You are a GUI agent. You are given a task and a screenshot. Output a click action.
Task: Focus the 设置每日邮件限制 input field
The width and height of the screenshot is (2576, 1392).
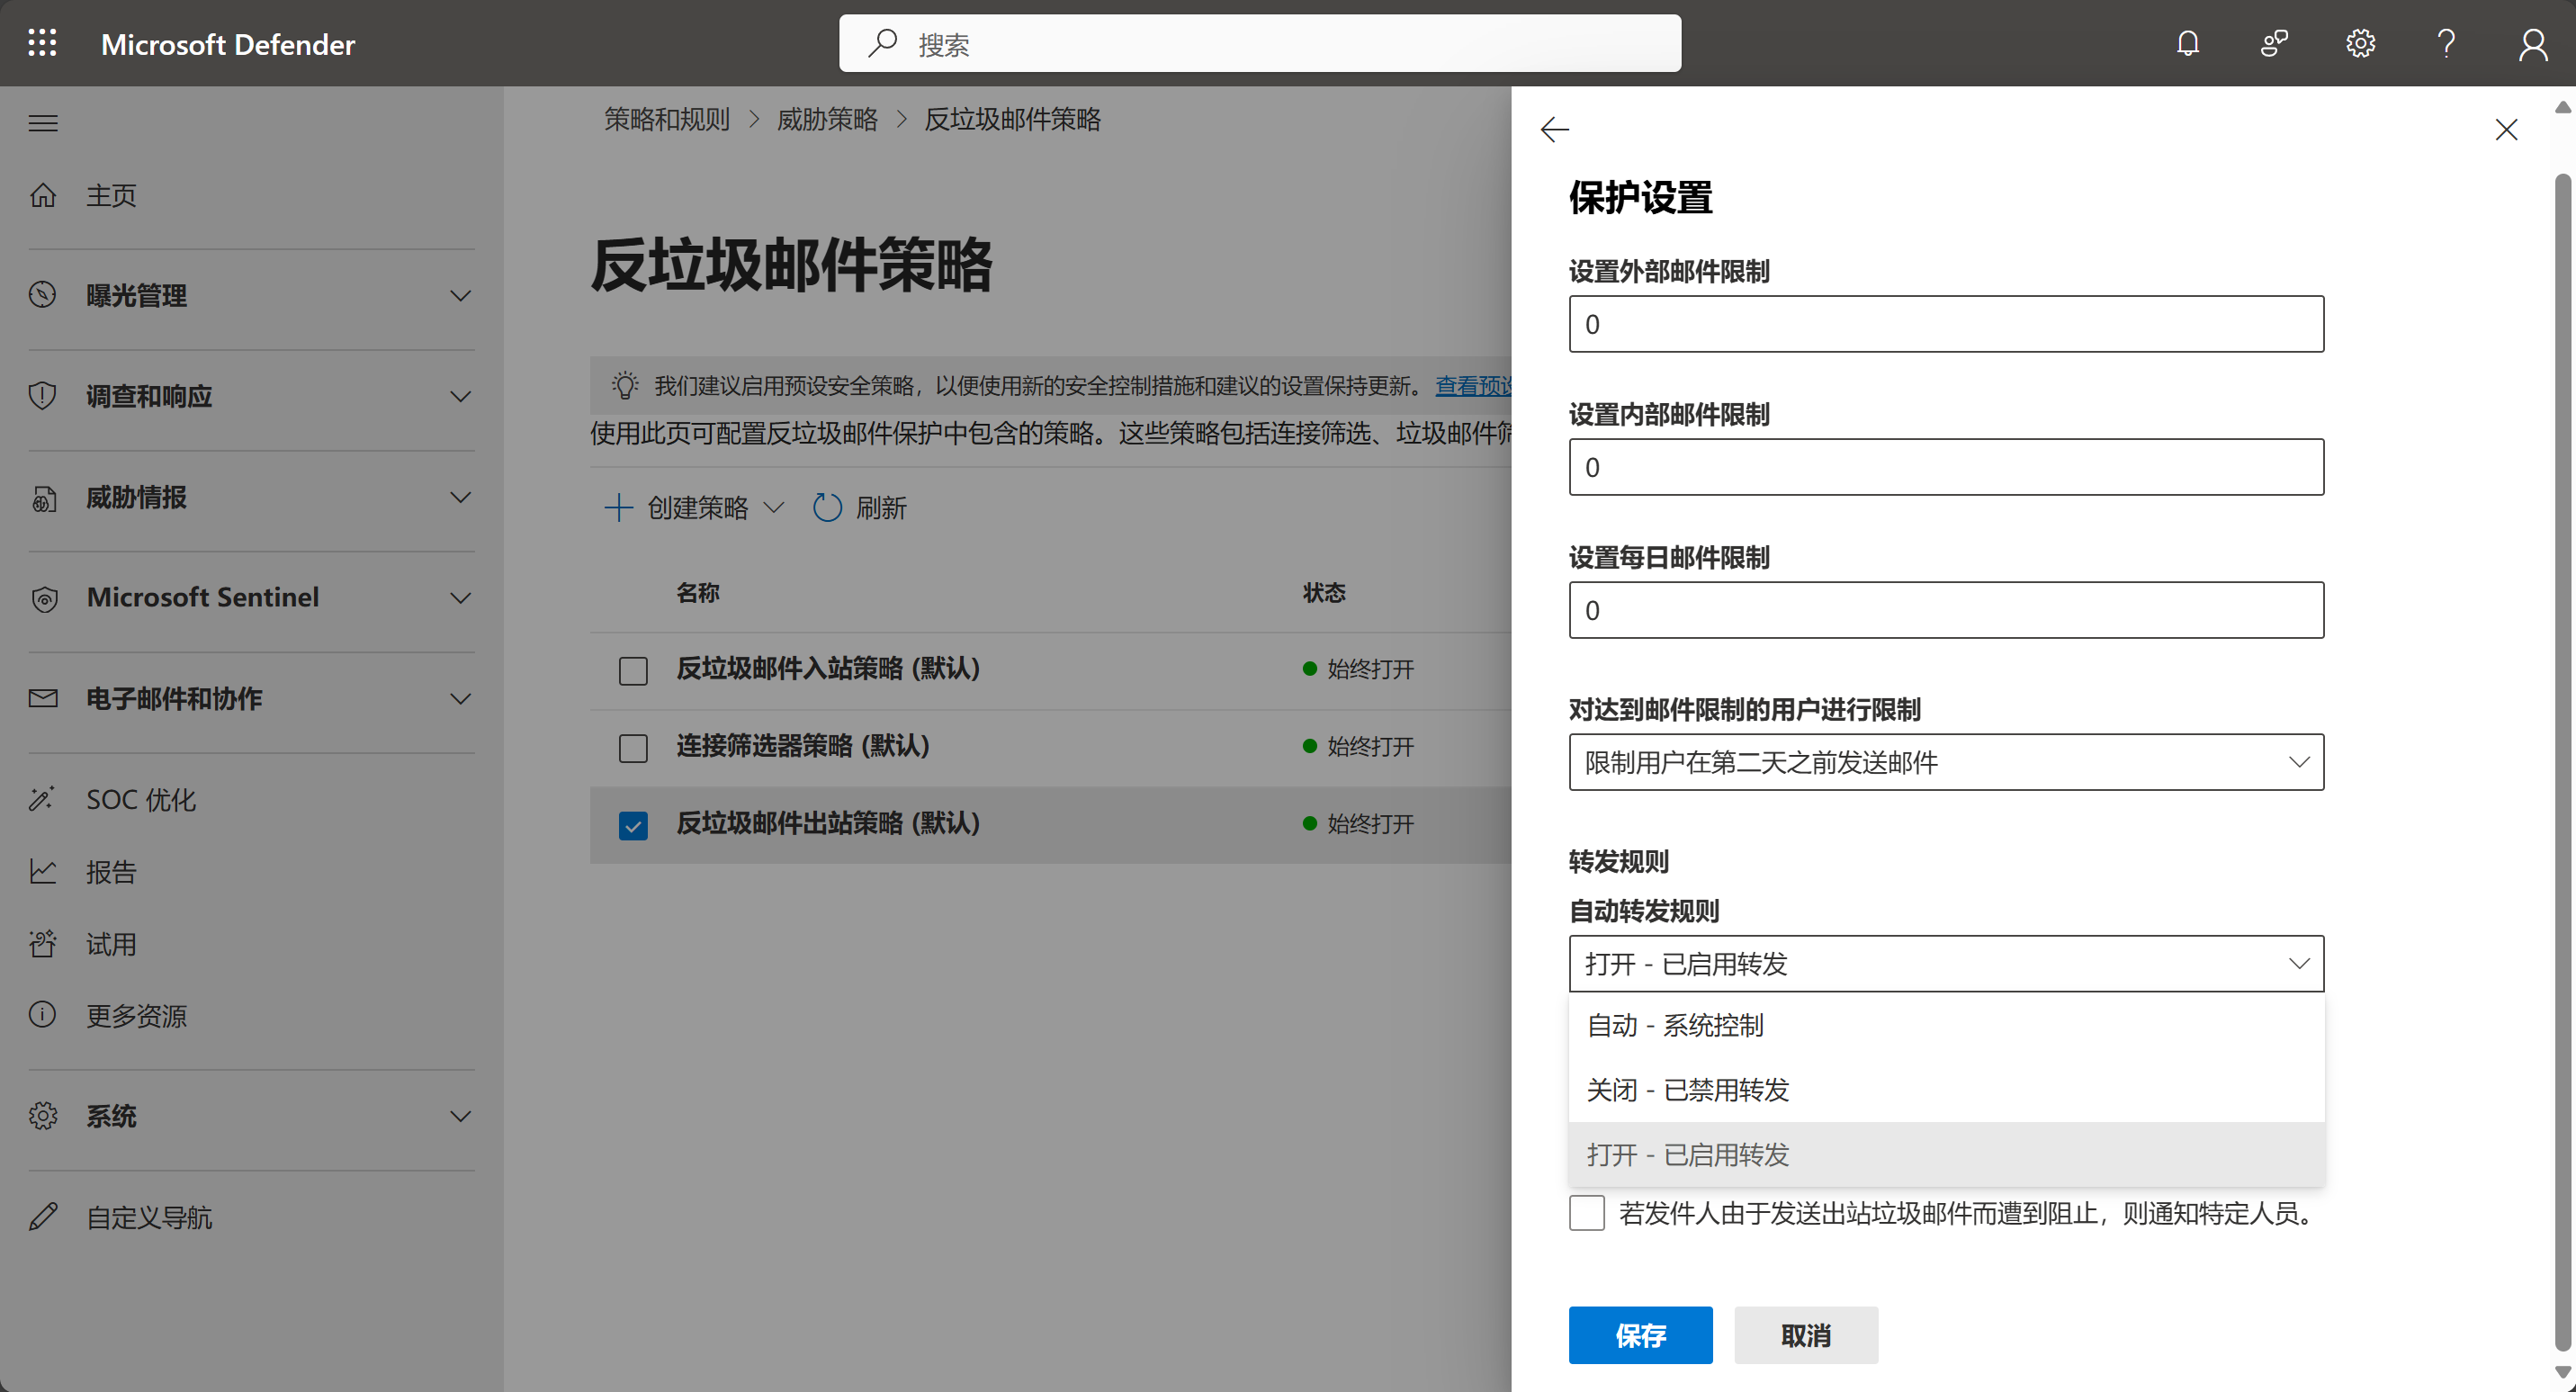pos(1946,610)
